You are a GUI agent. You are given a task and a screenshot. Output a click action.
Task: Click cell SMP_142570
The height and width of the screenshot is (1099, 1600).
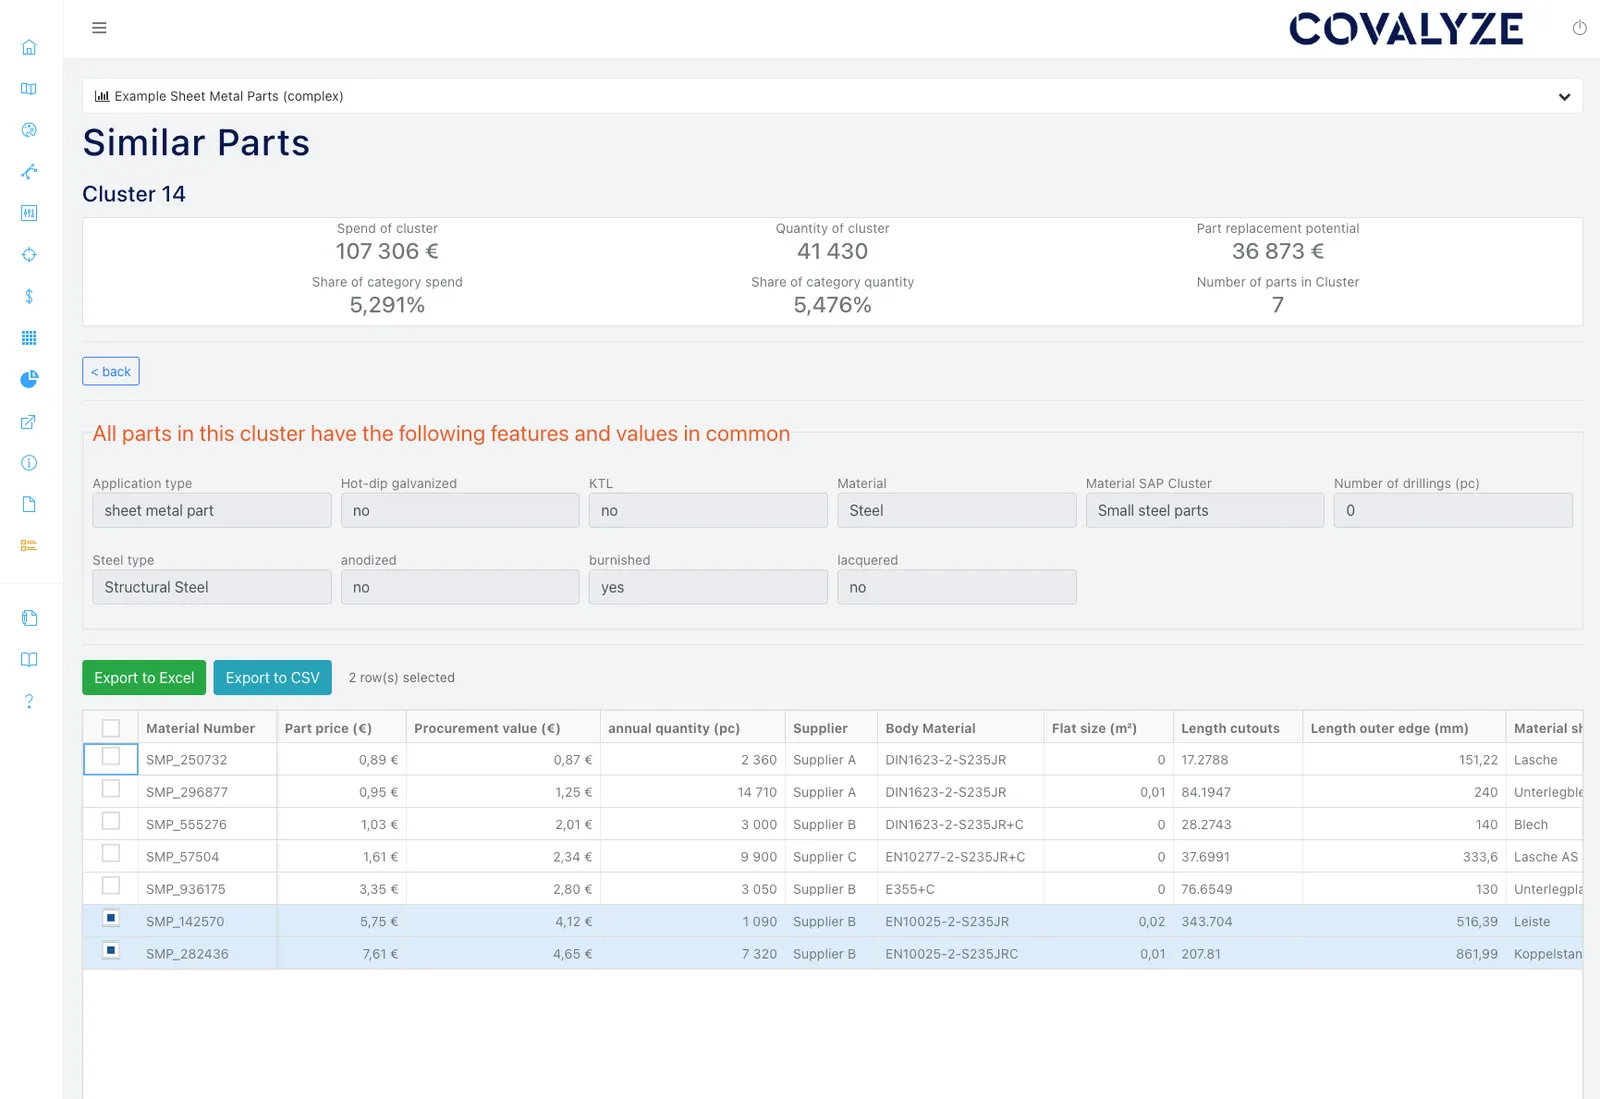click(x=207, y=922)
